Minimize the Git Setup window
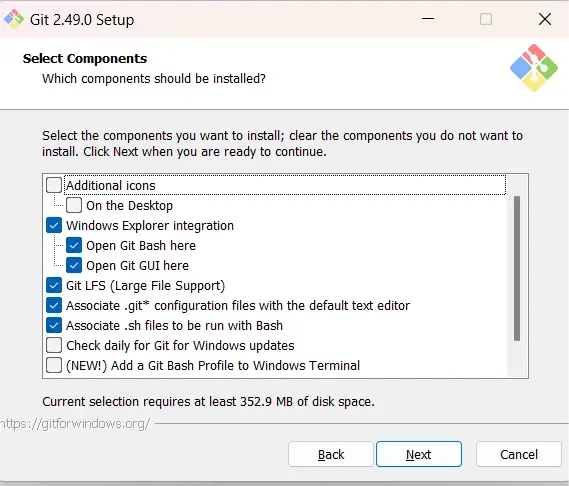 [428, 19]
